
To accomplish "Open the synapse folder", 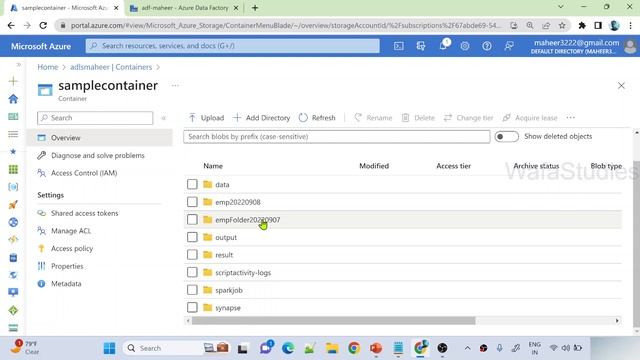I will (228, 308).
